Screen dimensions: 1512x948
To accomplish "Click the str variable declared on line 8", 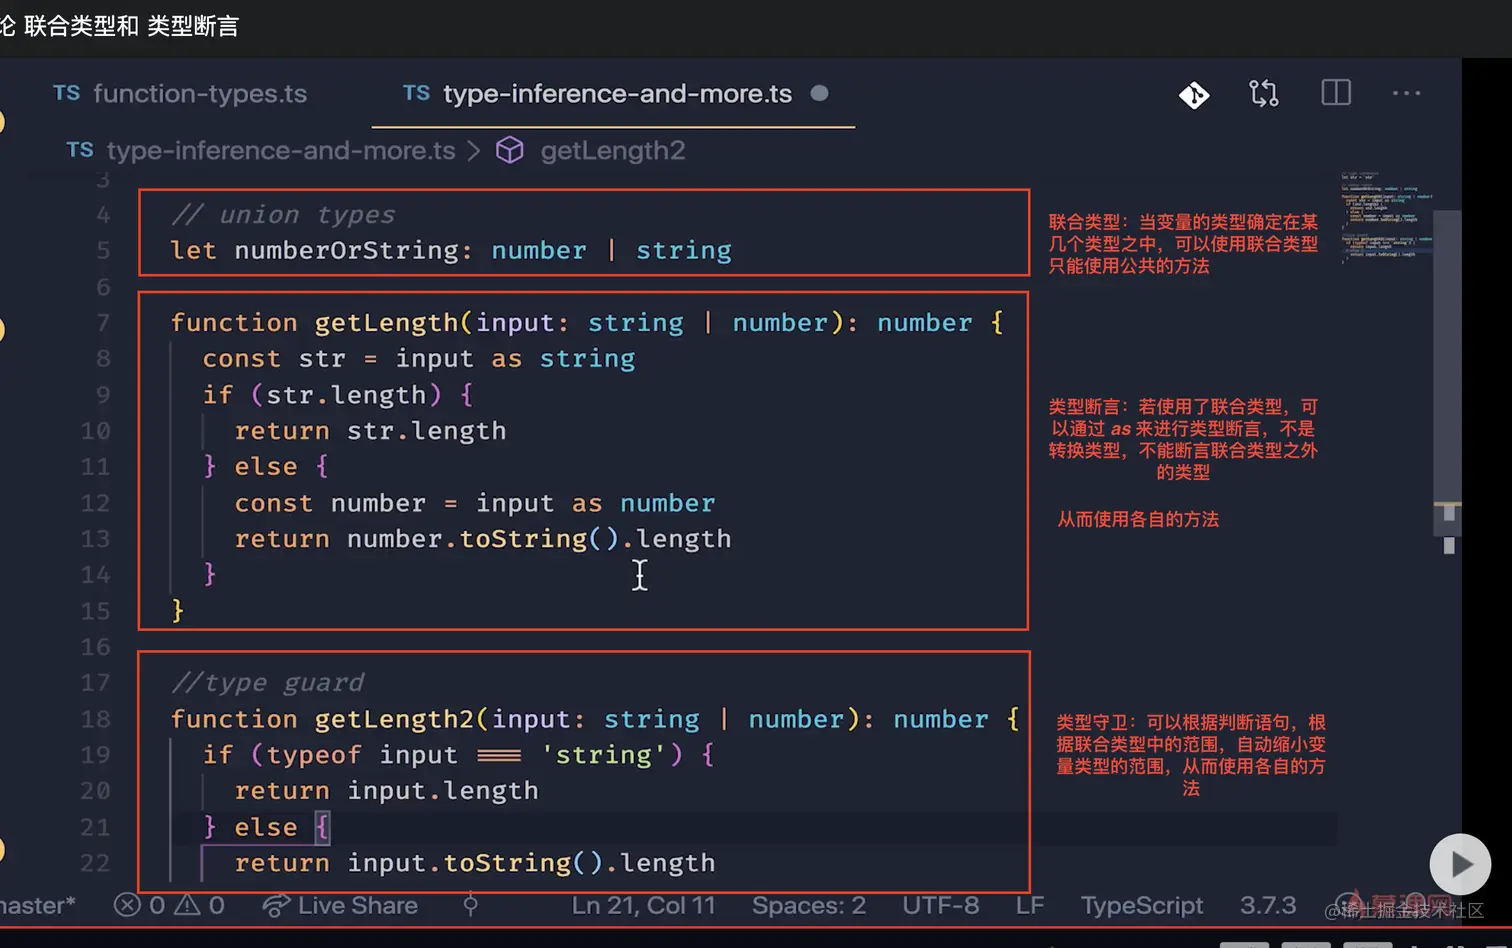I will click(x=322, y=359).
